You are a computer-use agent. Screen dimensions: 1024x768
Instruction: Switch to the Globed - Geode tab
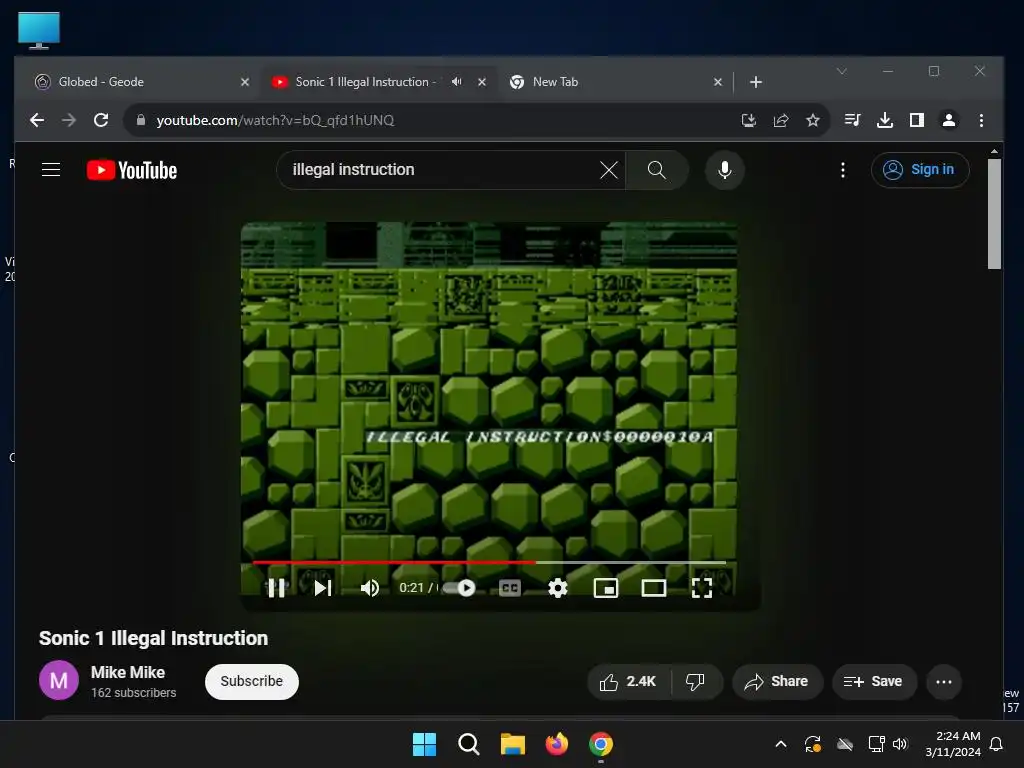click(137, 82)
